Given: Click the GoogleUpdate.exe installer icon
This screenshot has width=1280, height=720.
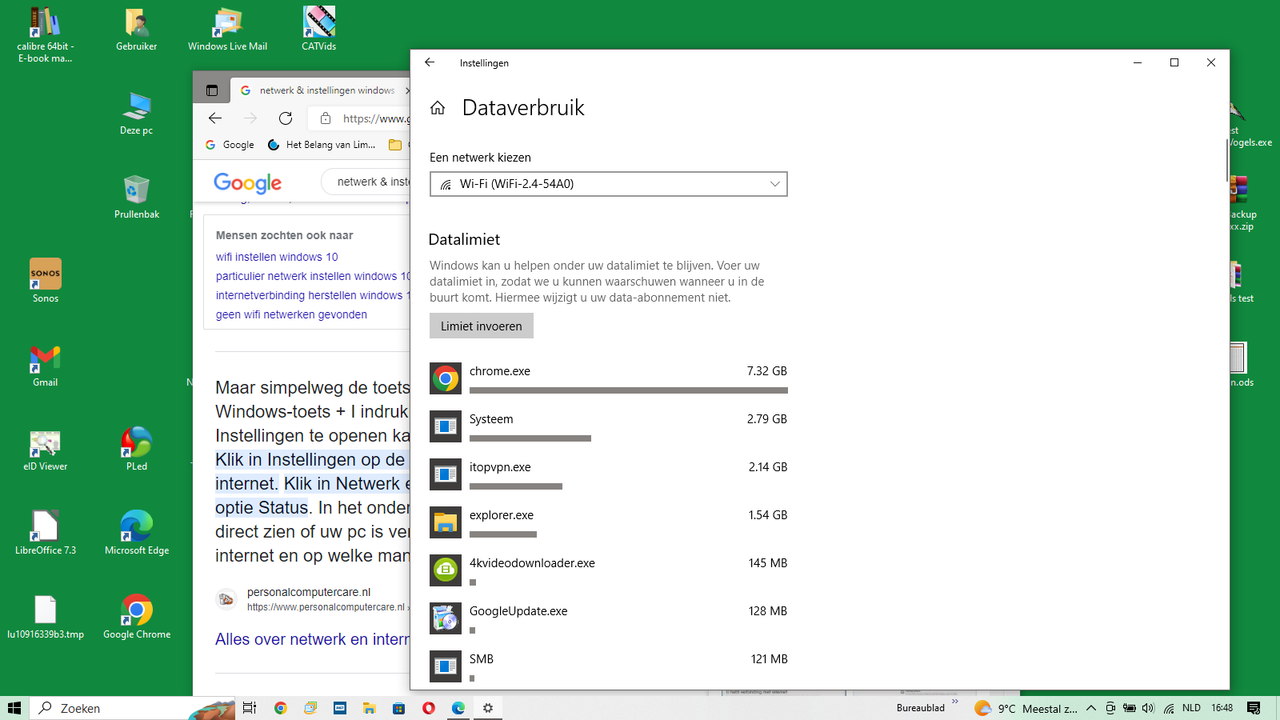Looking at the screenshot, I should (445, 618).
